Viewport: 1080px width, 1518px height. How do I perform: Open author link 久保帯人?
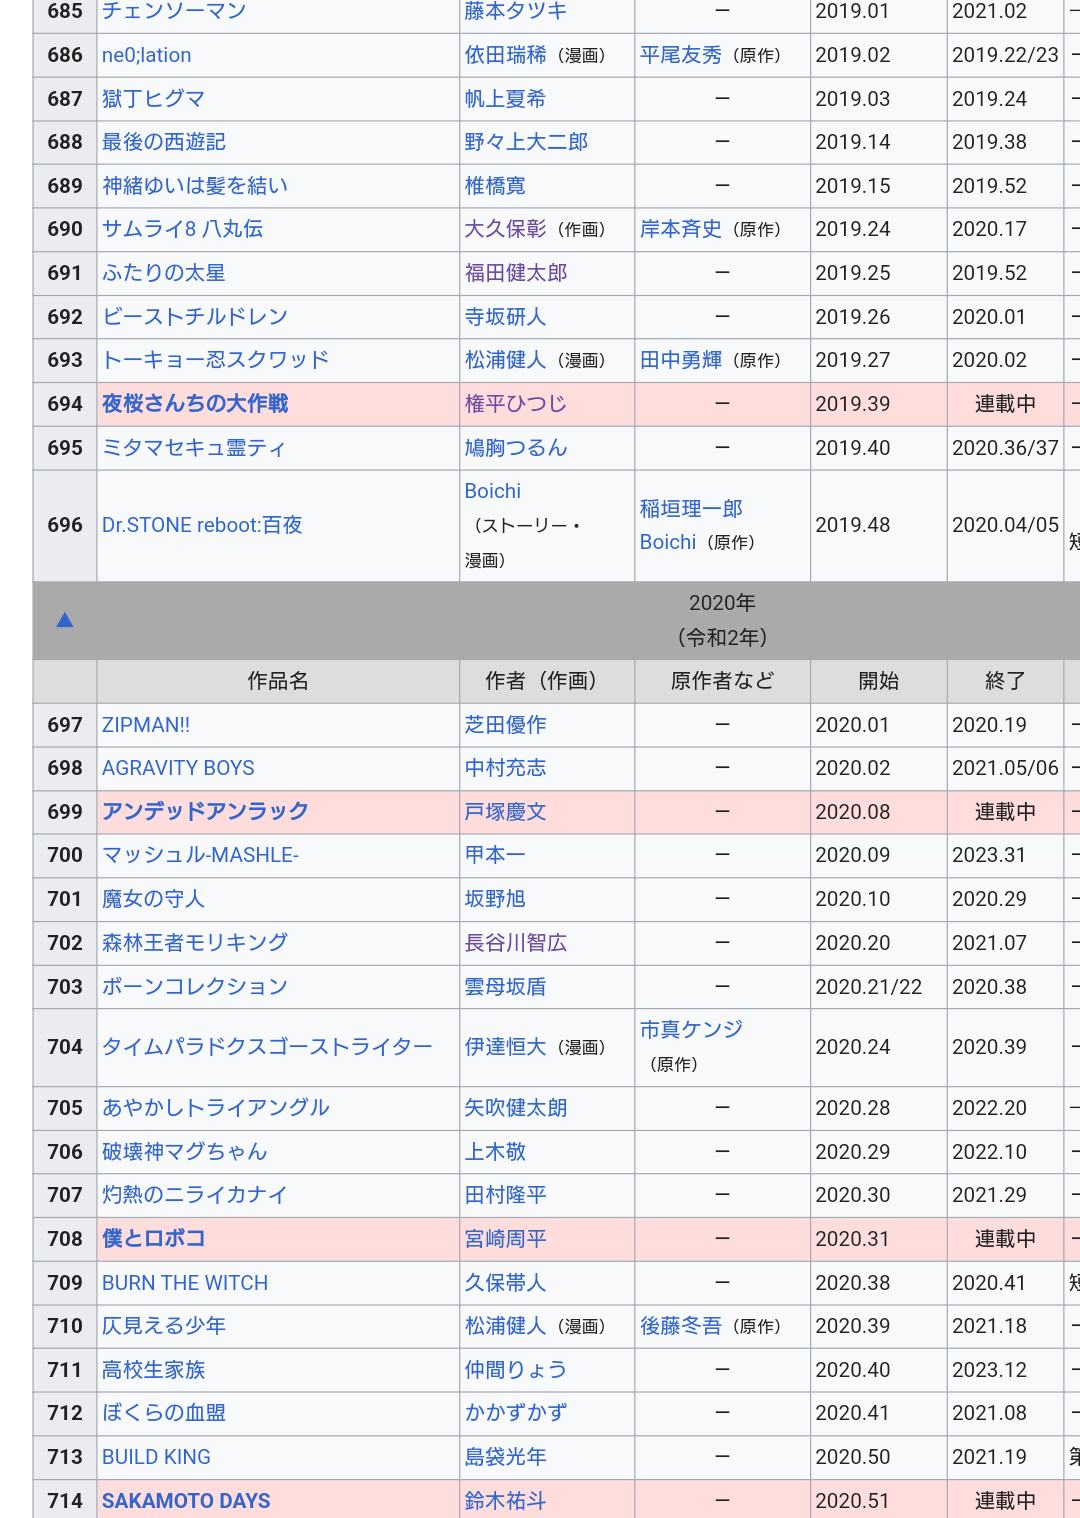point(505,1282)
